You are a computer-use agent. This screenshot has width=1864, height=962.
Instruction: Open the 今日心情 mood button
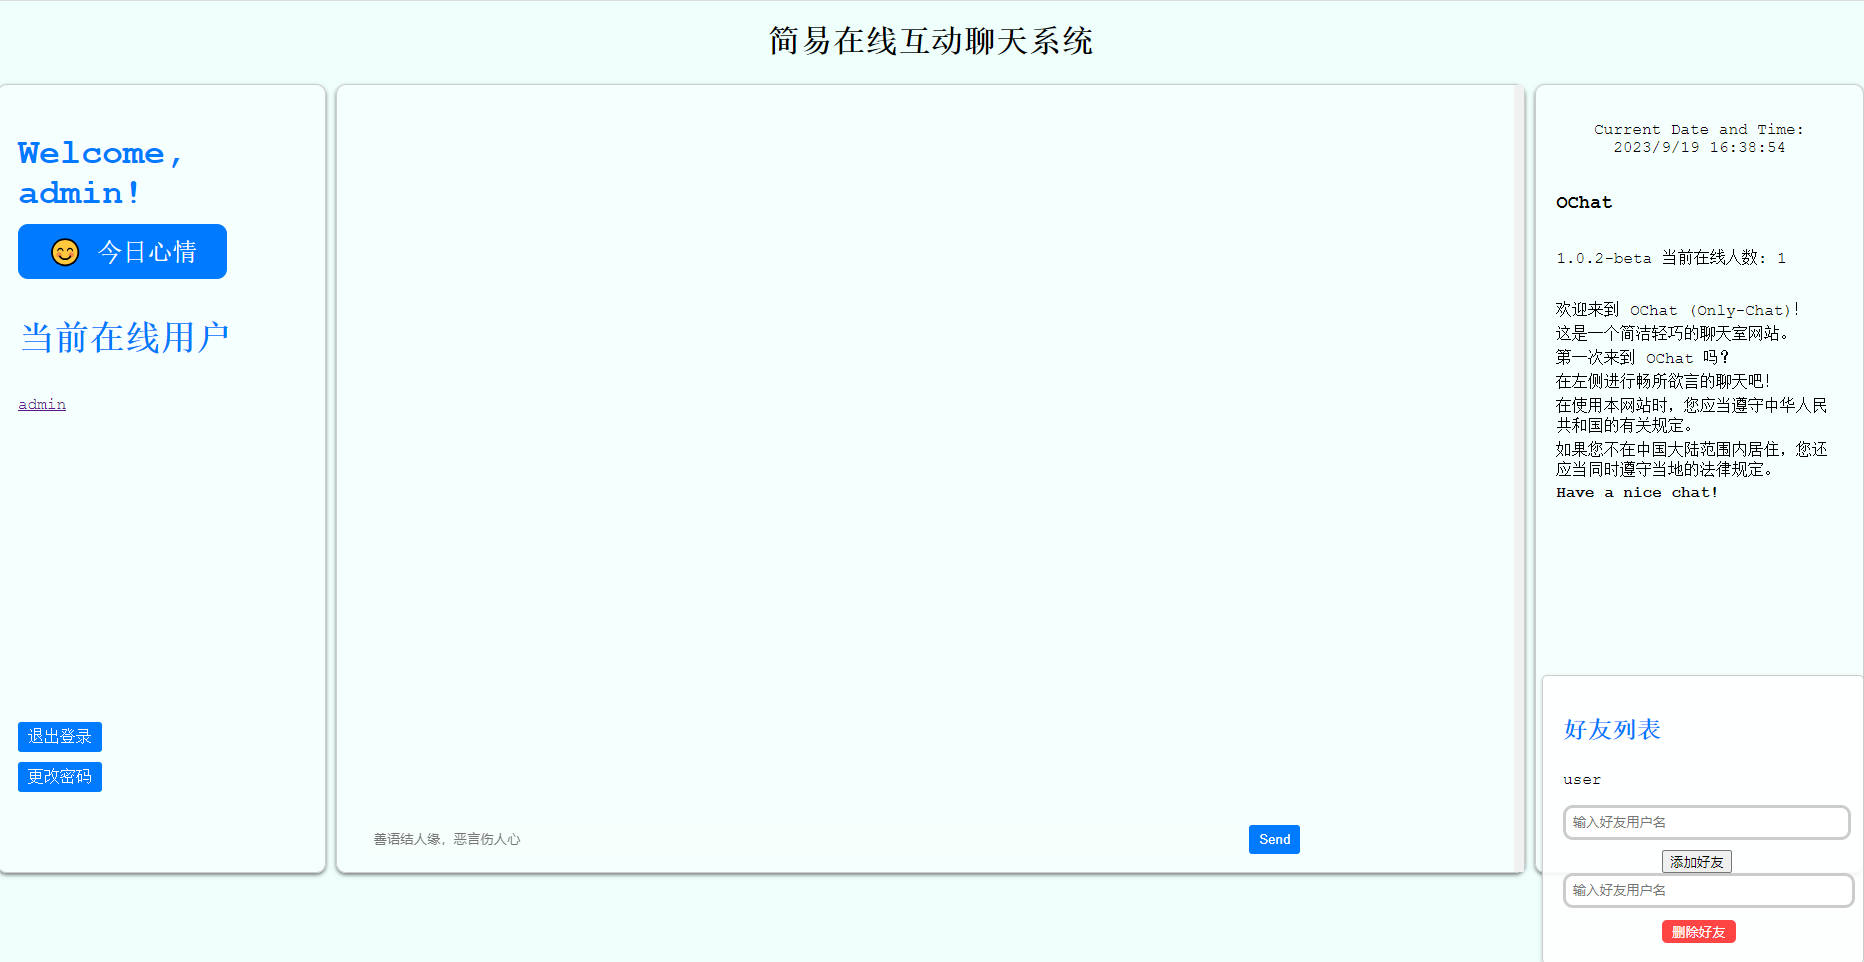(122, 252)
